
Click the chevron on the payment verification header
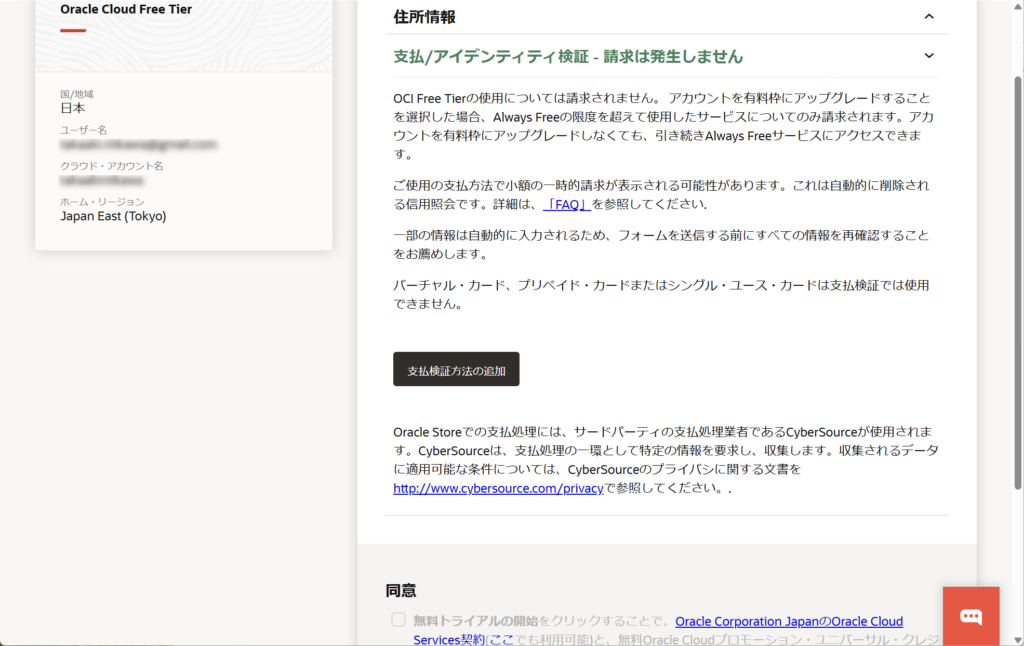pyautogui.click(x=927, y=56)
